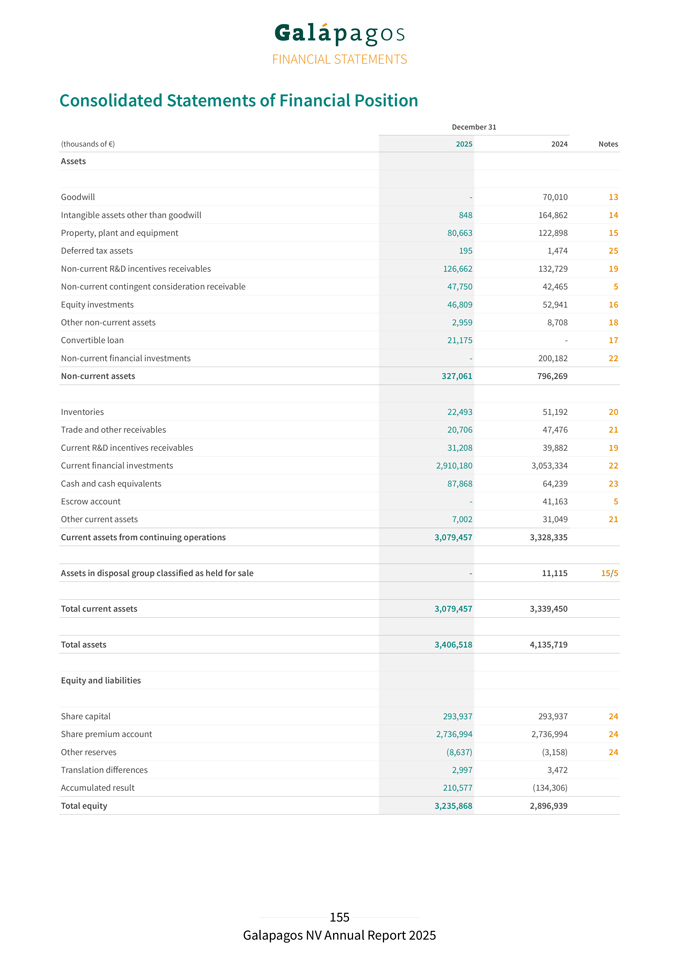Click the page number 155 in footer
This screenshot has height=960, width=679.
(x=339, y=917)
